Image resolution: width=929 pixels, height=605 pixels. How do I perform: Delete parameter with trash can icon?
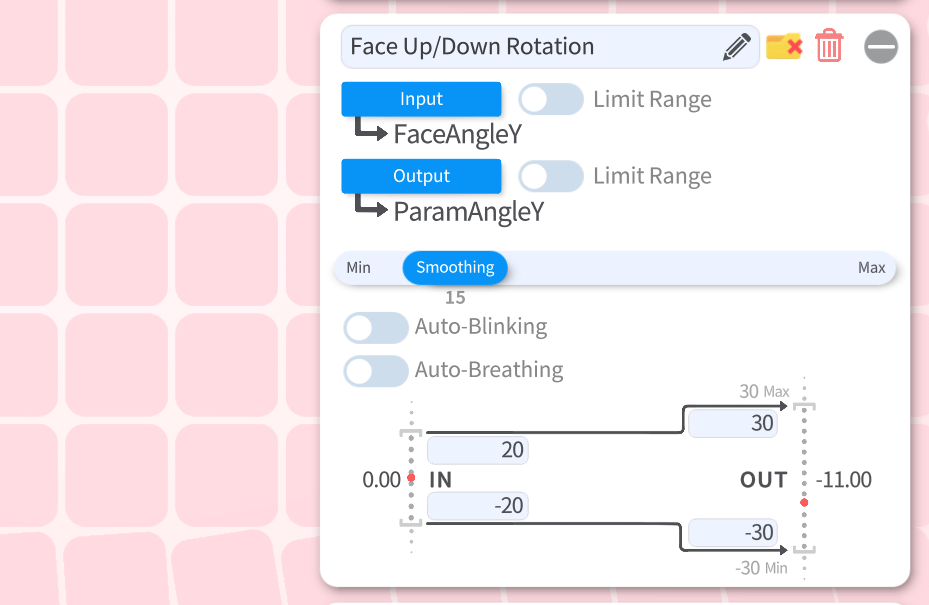tap(829, 46)
